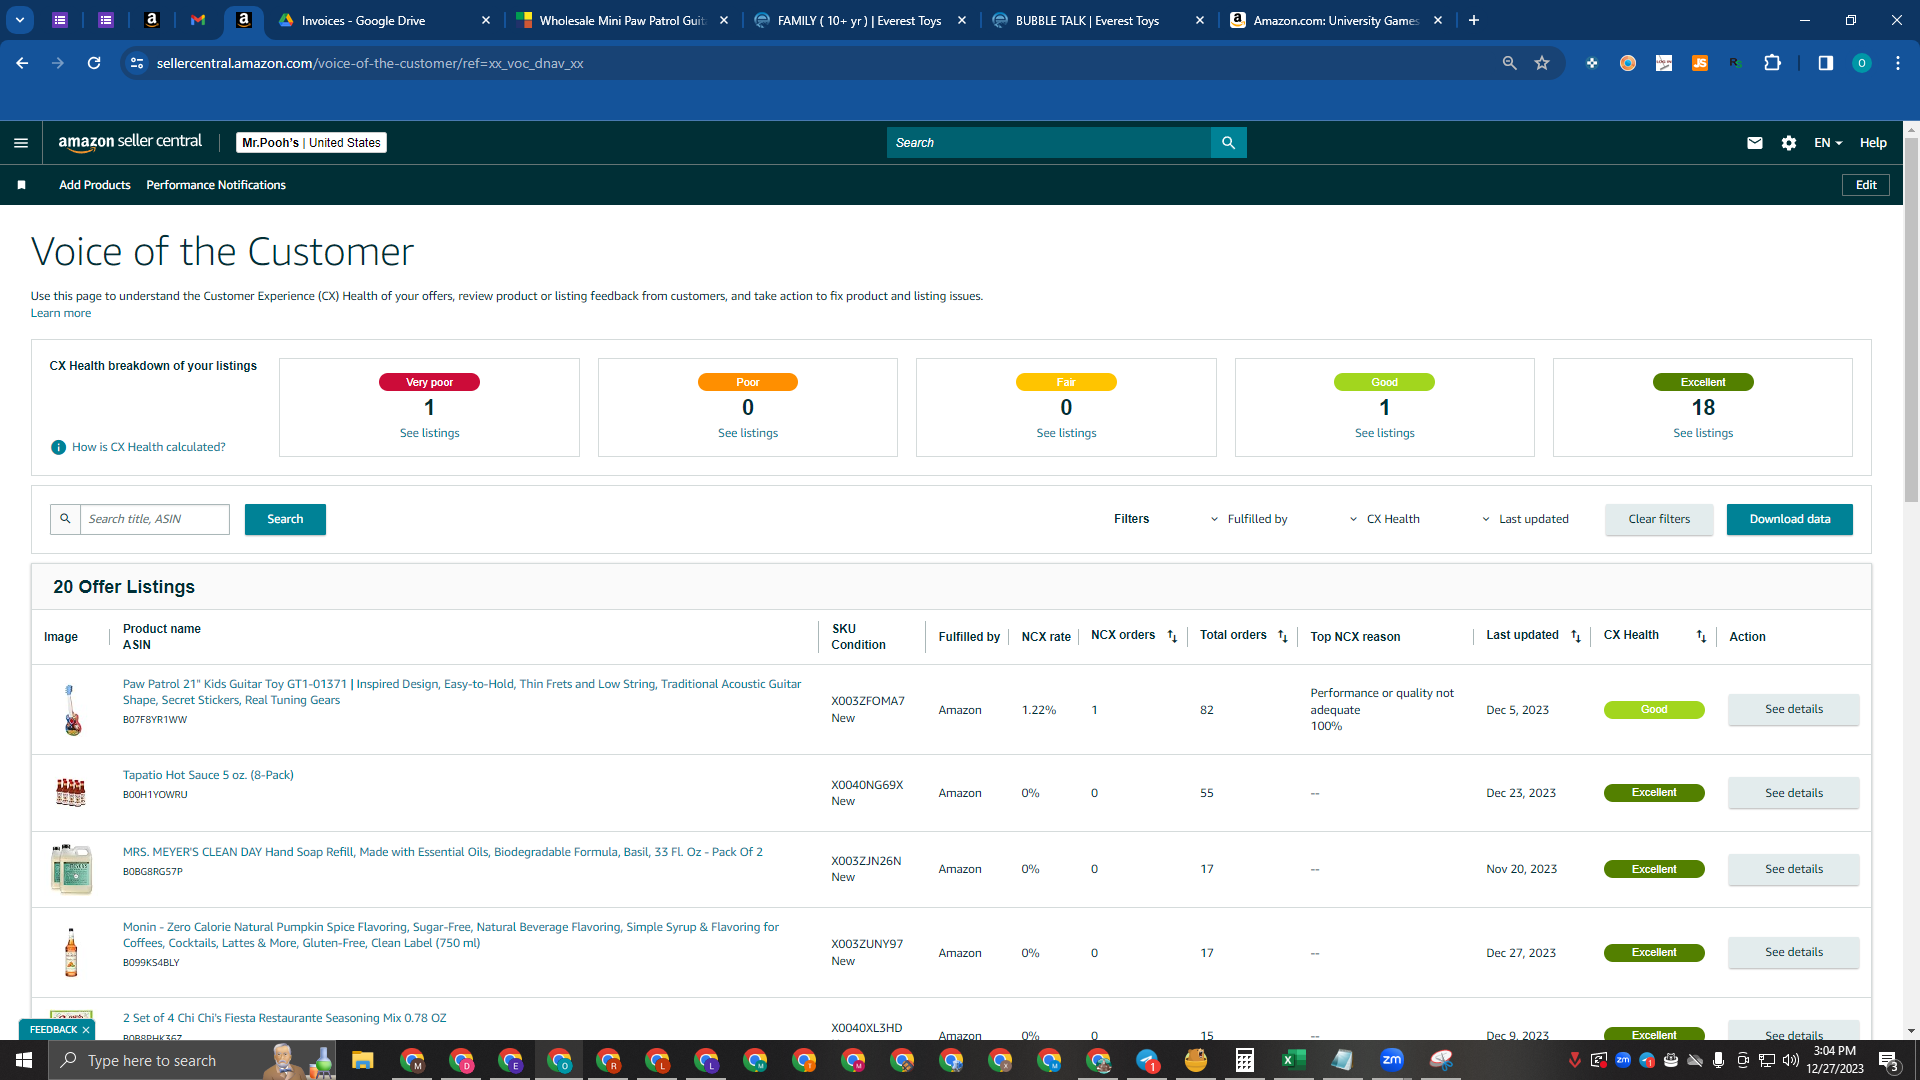Open Chrome extensions puzzle icon
This screenshot has height=1080, width=1920.
pyautogui.click(x=1772, y=63)
